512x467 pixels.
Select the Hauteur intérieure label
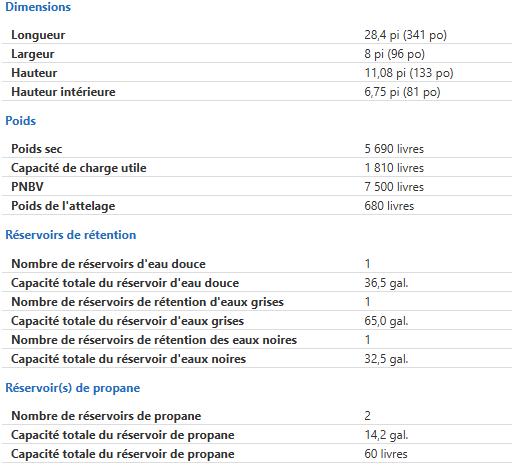tap(63, 92)
